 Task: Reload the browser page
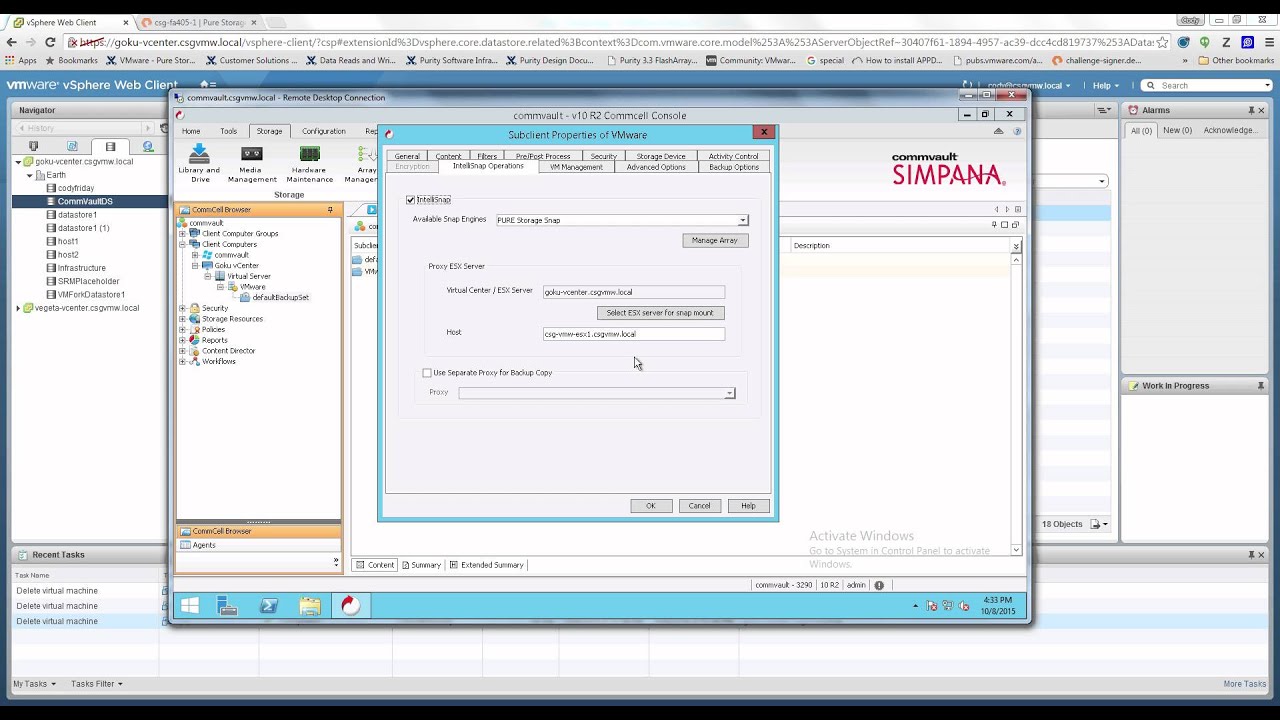click(50, 42)
